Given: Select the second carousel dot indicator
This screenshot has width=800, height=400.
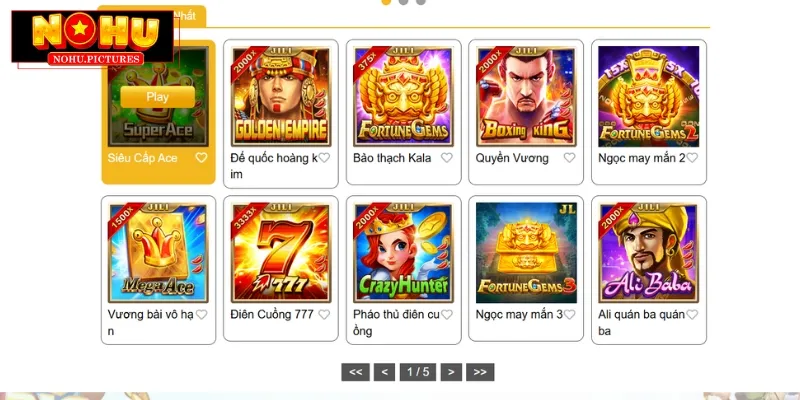Looking at the screenshot, I should point(403,2).
